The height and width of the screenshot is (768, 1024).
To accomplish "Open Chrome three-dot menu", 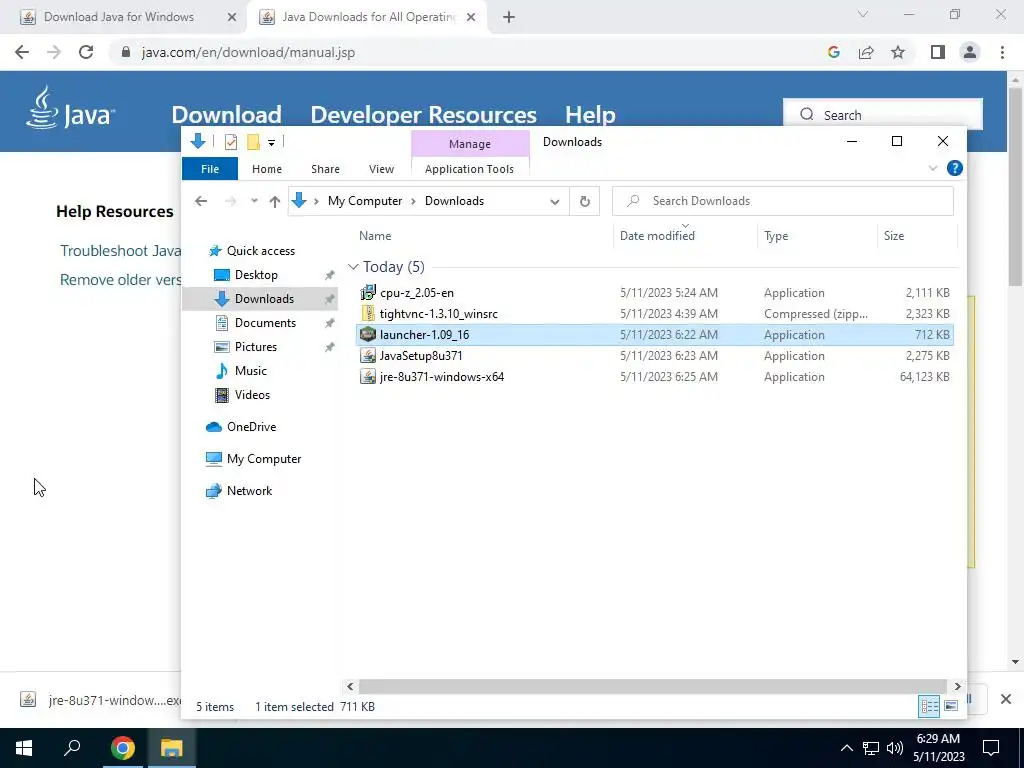I will pos(1002,52).
